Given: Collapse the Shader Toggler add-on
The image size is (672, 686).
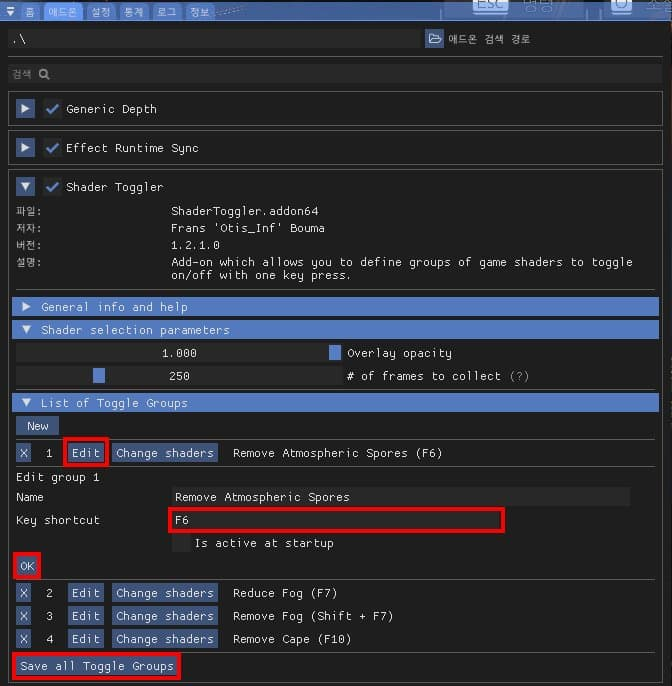Looking at the screenshot, I should [x=25, y=186].
